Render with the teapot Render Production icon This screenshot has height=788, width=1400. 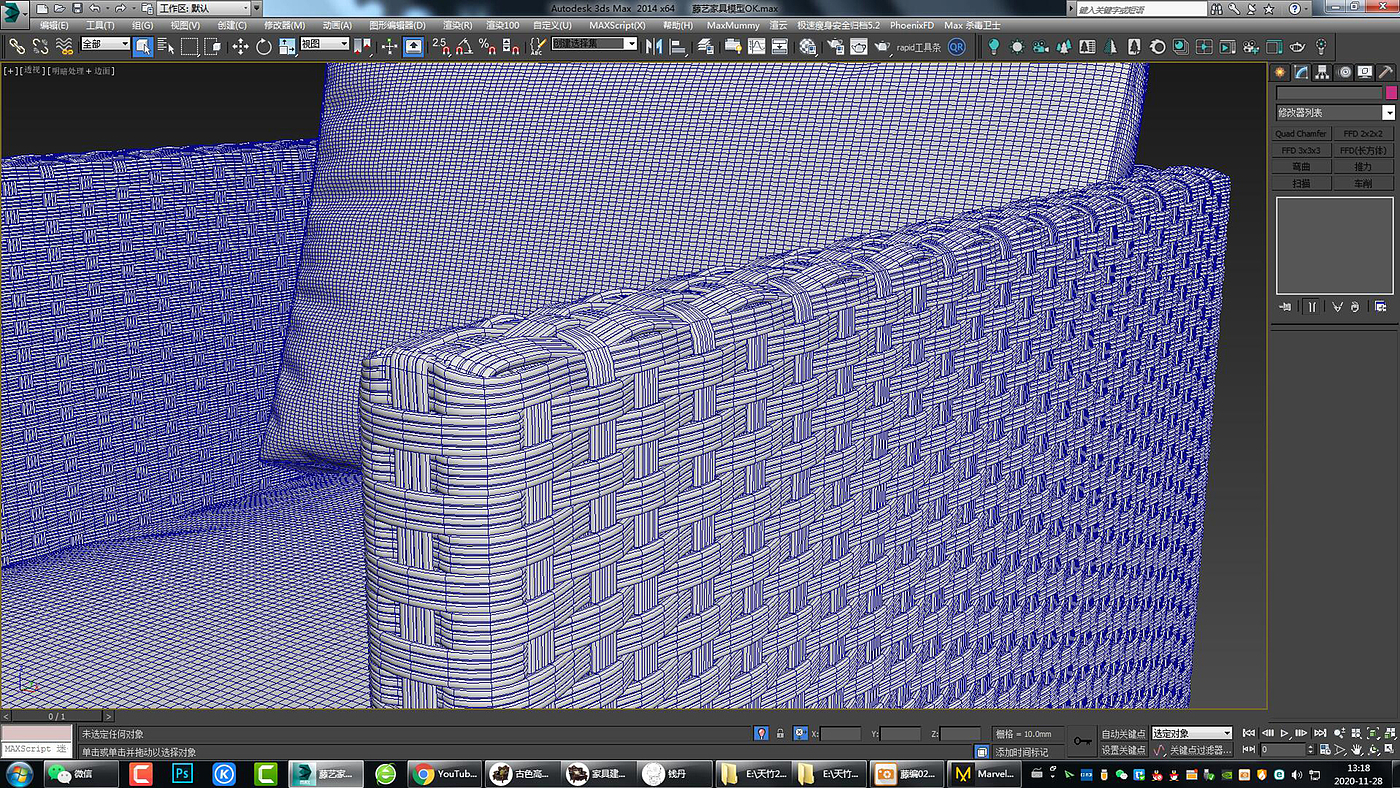click(x=882, y=46)
